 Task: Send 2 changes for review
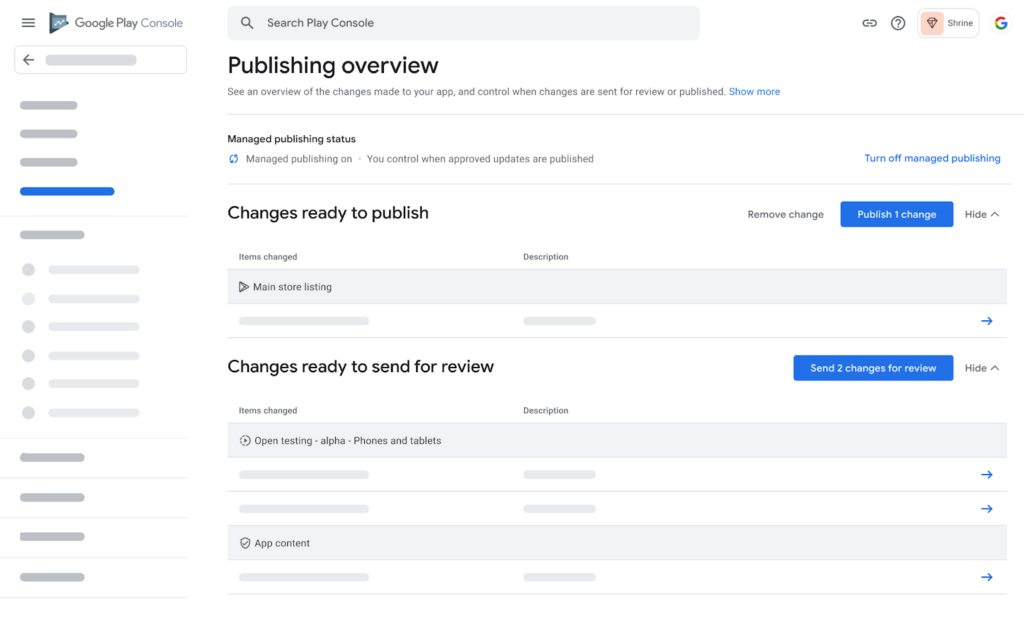pos(873,368)
